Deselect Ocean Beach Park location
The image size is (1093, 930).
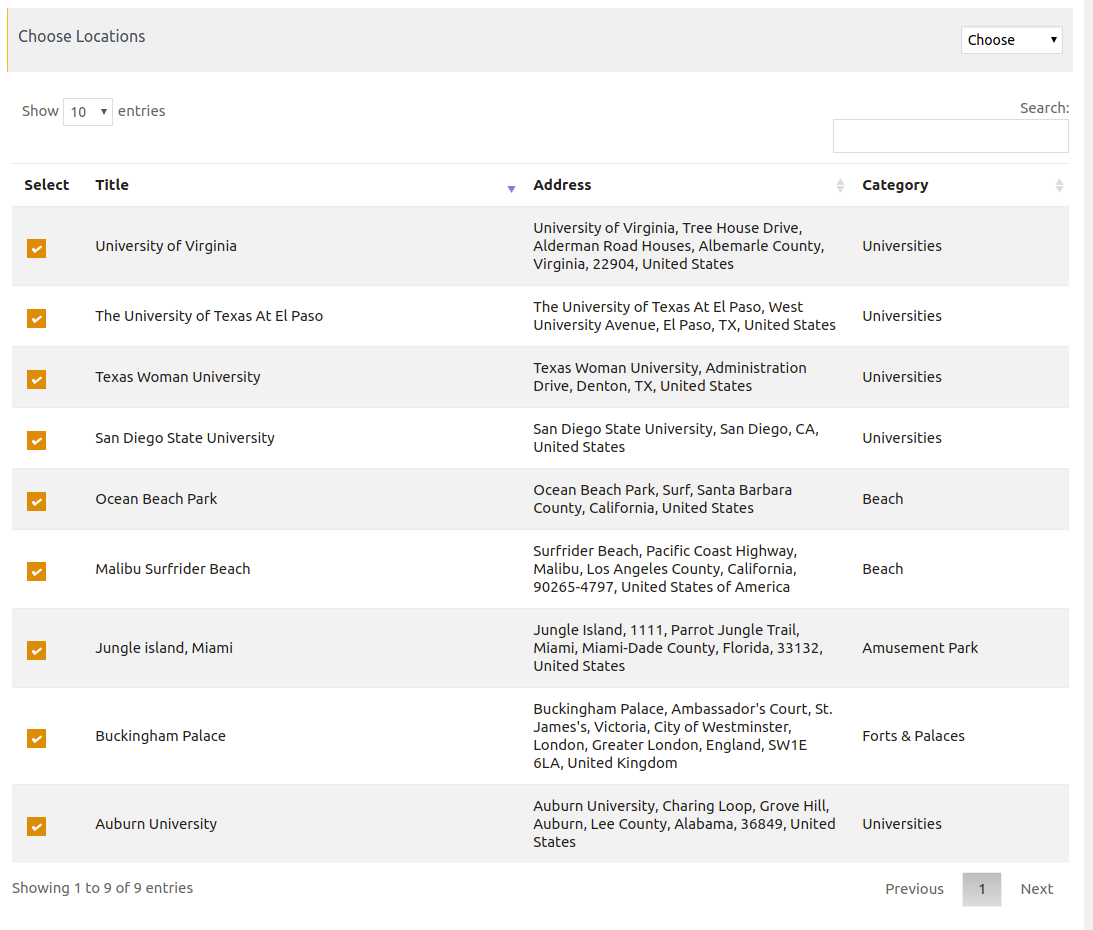click(37, 501)
